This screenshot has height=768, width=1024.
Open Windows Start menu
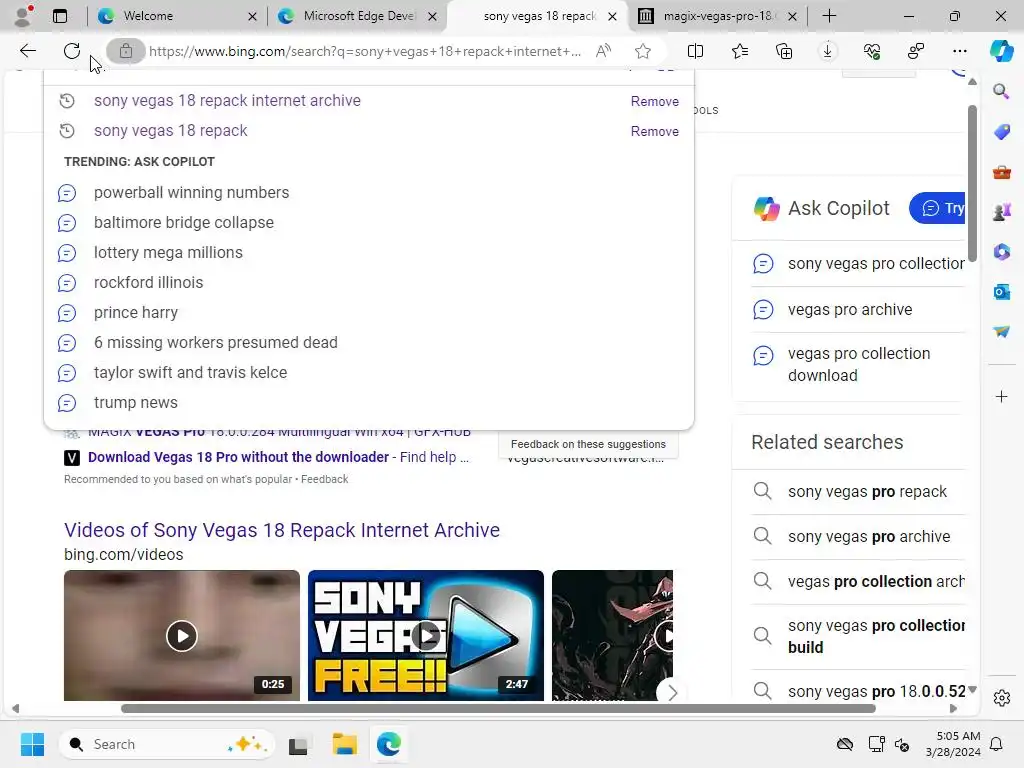[32, 744]
